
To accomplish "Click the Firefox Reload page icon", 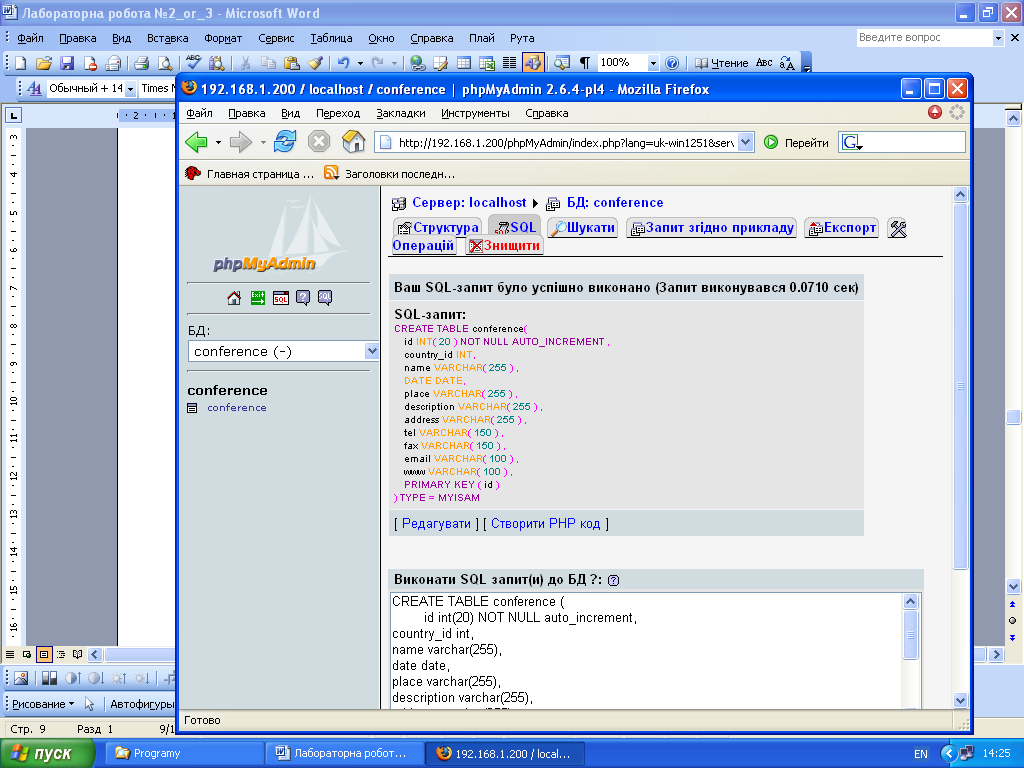I will [x=285, y=142].
